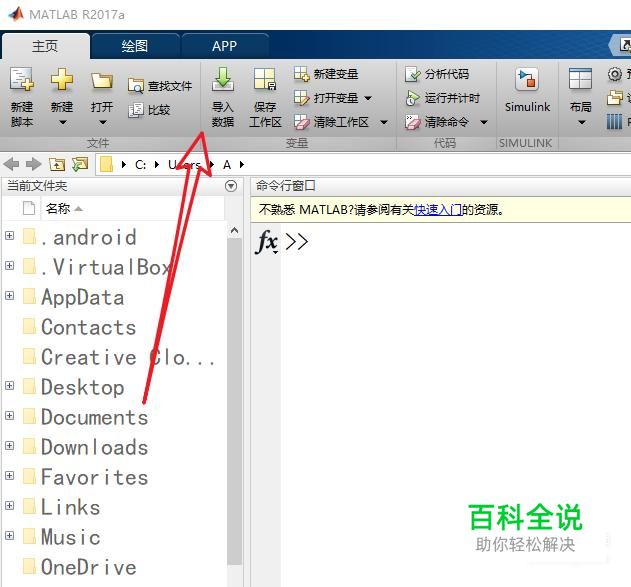
Task: Click the fx function browser icon
Action: (266, 242)
